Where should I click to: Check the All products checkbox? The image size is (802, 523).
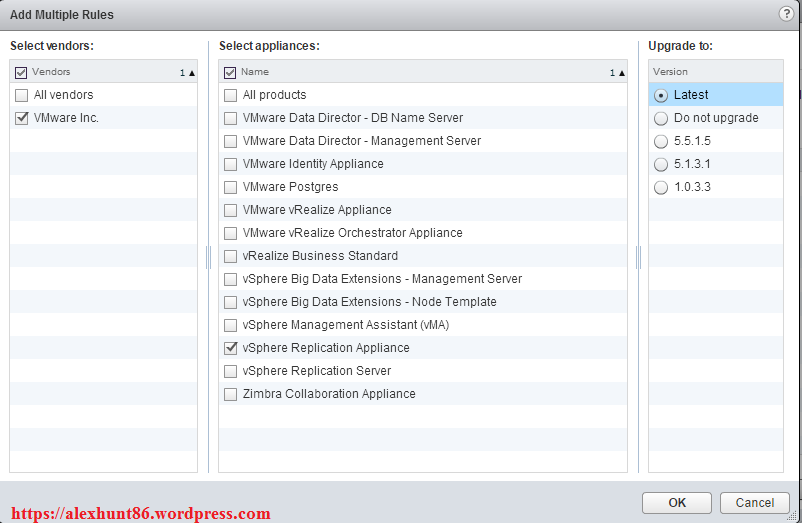coord(231,95)
